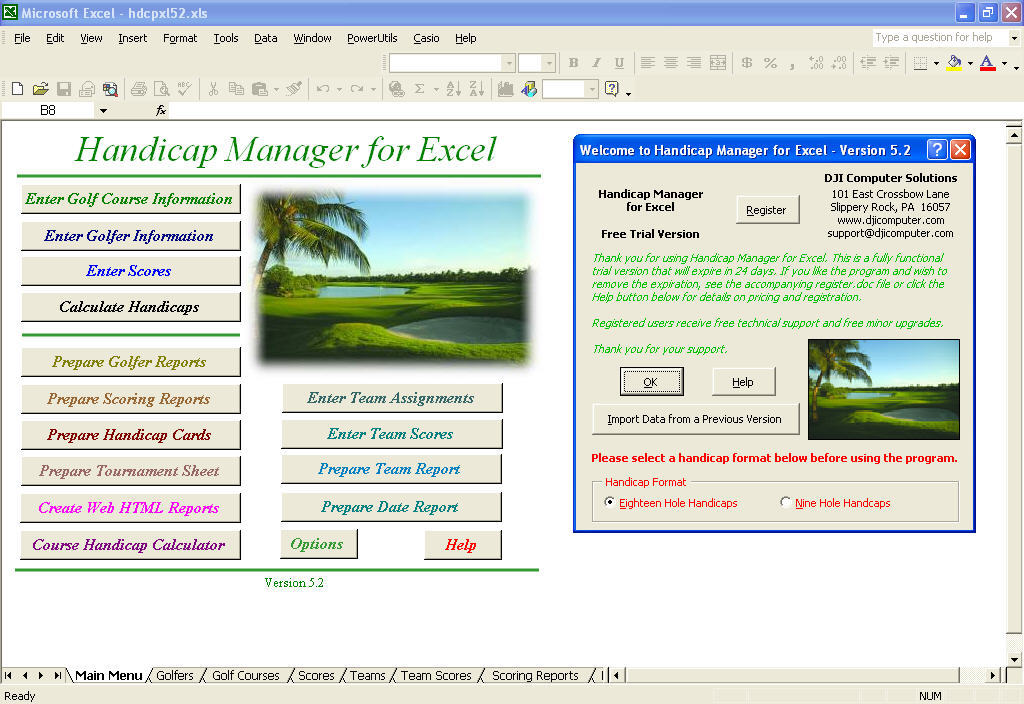Click the Prepare Team Report button
The image size is (1024, 704).
[x=391, y=469]
